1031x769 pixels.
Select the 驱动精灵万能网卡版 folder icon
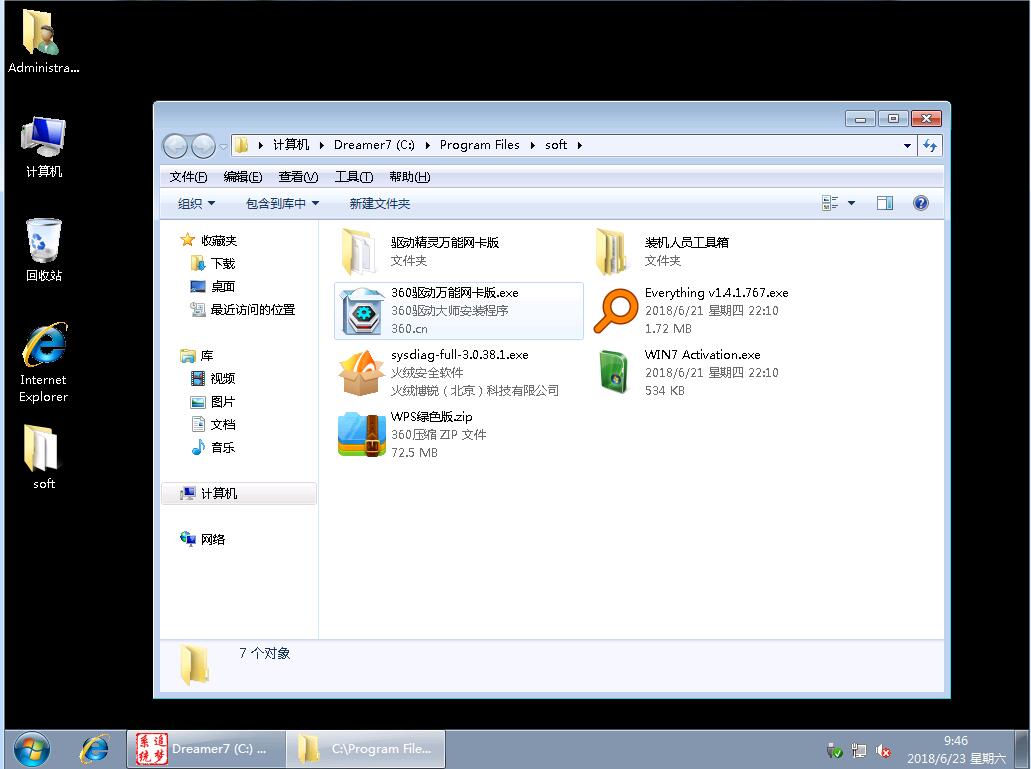[x=360, y=251]
